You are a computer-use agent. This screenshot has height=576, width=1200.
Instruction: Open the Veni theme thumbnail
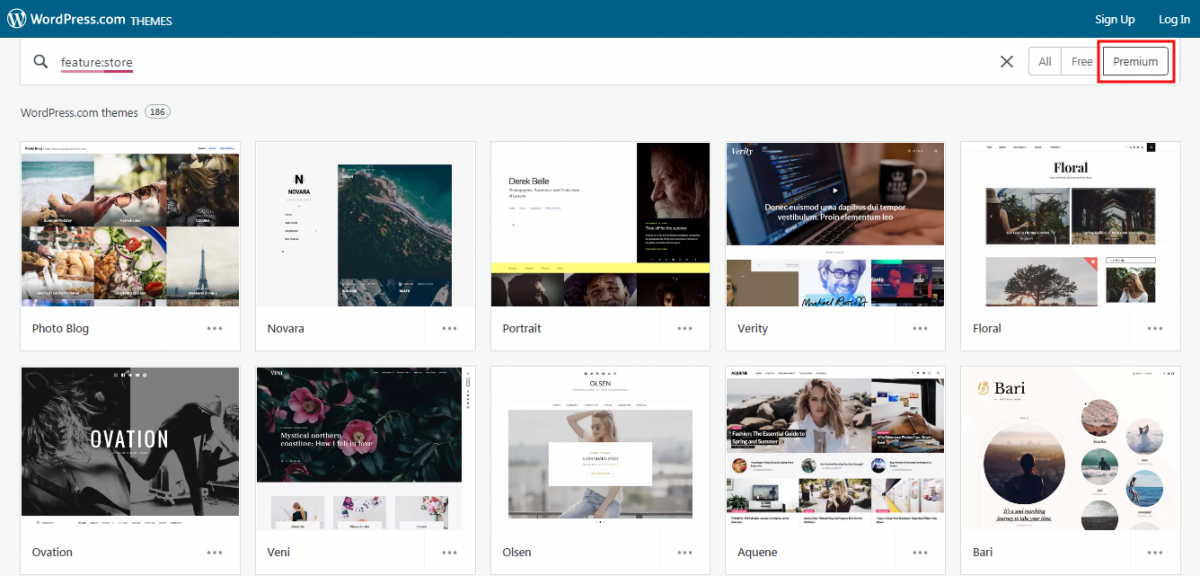pyautogui.click(x=365, y=449)
